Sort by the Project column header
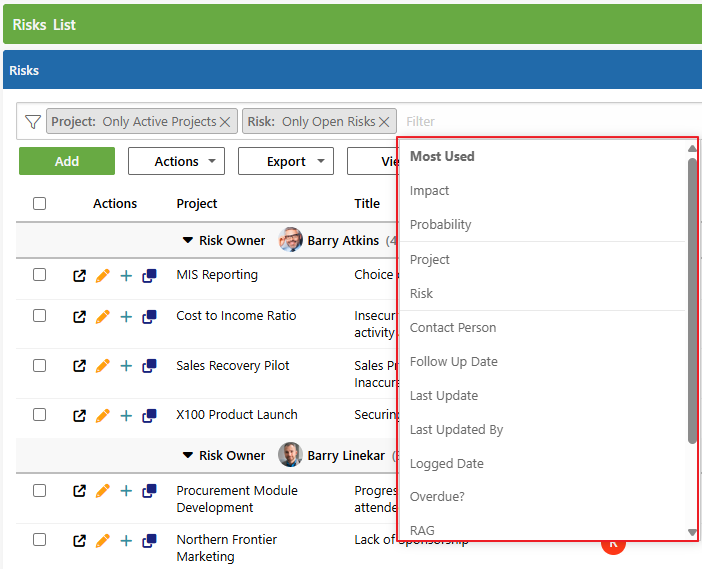Screen dimensions: 702x569 [x=197, y=204]
